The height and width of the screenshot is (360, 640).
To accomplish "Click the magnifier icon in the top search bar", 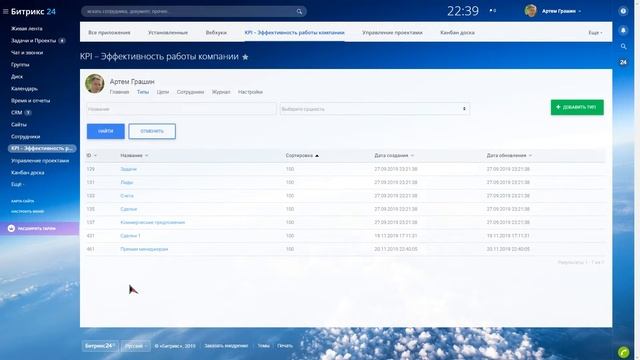I will (299, 11).
